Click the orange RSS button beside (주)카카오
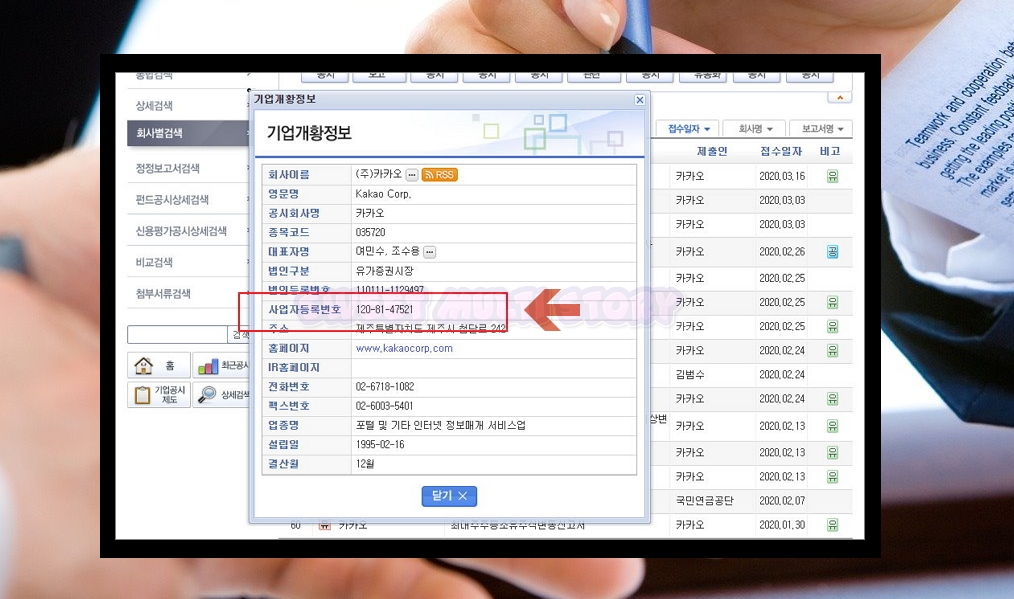Viewport: 1014px width, 599px height. coord(440,175)
